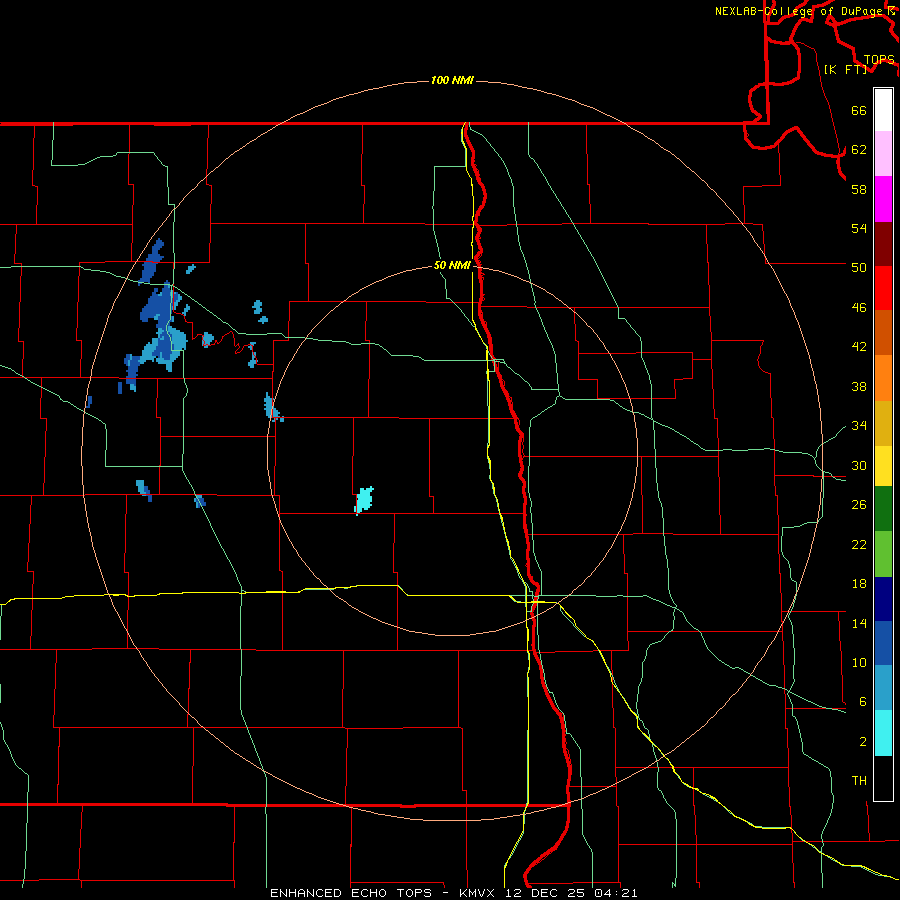Select the legend value 54
Viewport: 900px width, 900px height.
coord(859,228)
